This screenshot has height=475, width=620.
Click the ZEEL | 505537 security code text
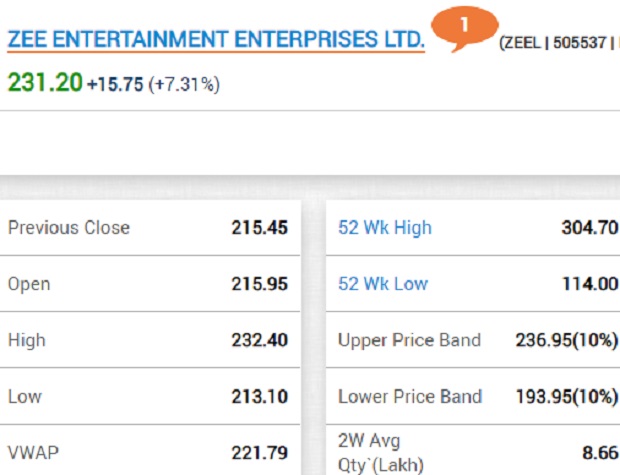coord(556,43)
